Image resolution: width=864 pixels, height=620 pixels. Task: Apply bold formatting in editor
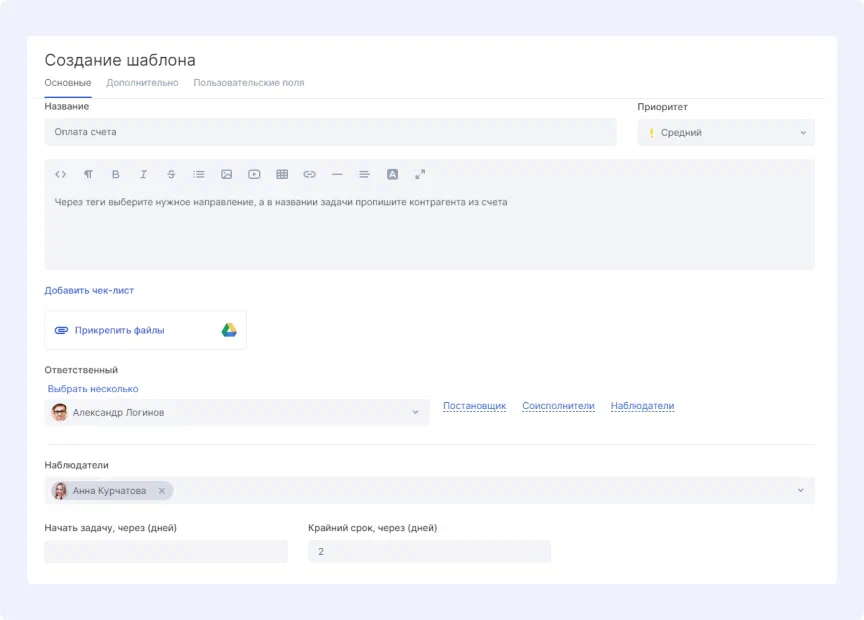116,174
